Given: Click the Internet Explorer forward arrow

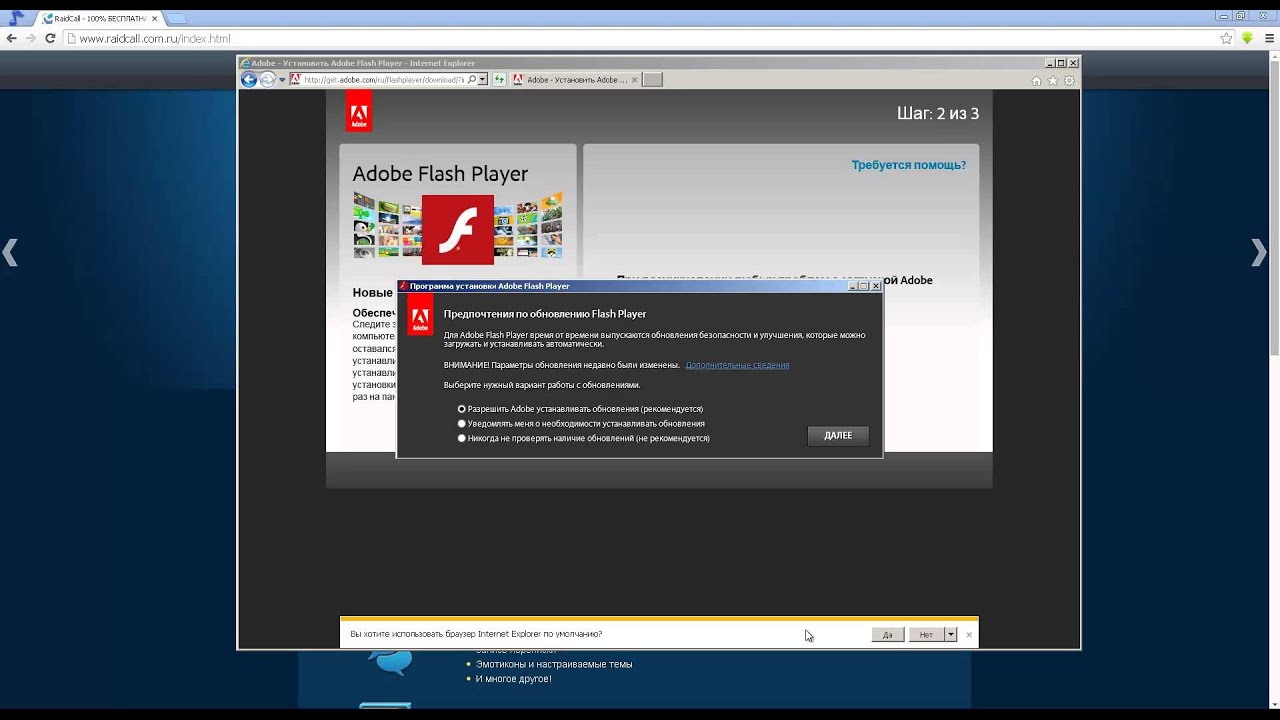Looking at the screenshot, I should tap(267, 80).
